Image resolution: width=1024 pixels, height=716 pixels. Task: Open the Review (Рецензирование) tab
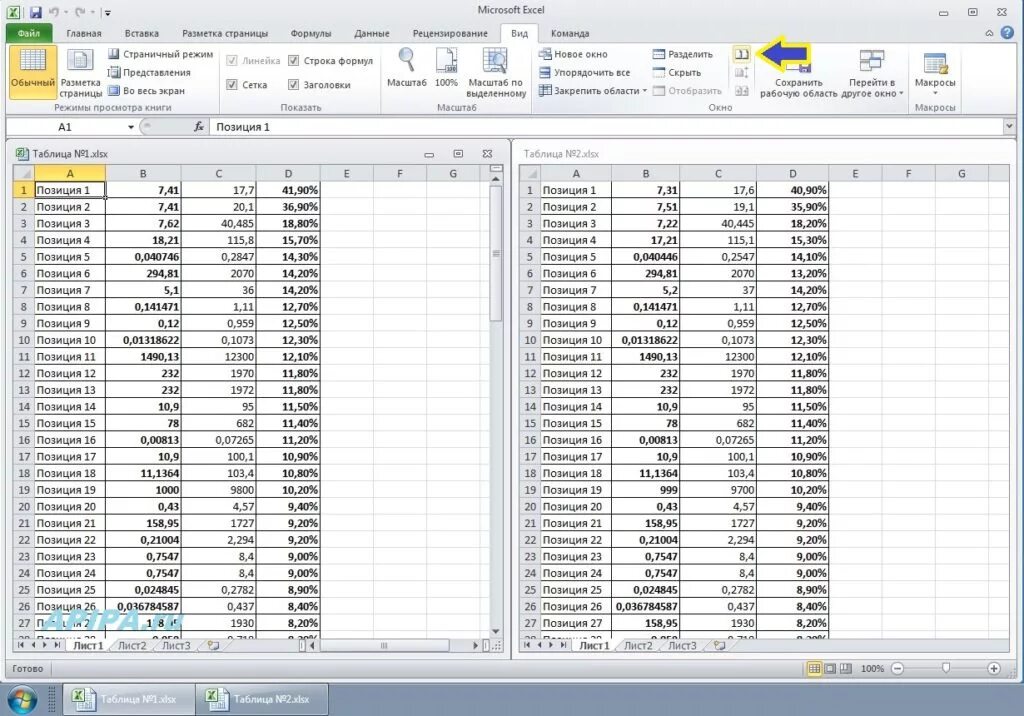coord(450,33)
